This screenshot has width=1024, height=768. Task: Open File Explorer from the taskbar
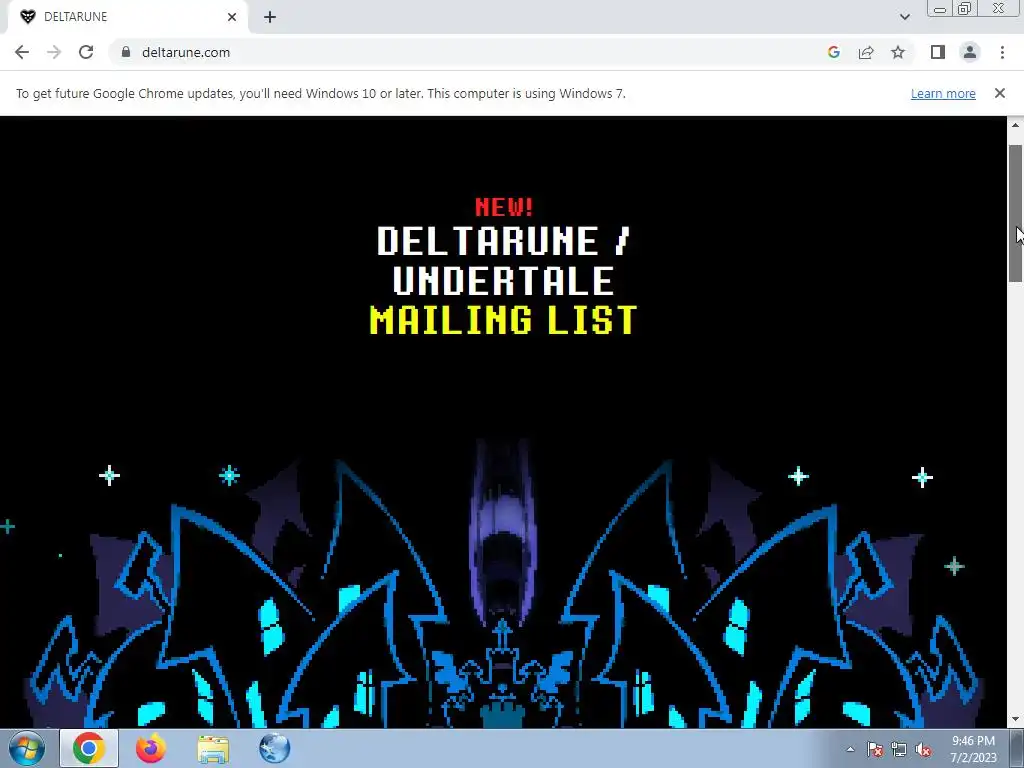pos(214,749)
